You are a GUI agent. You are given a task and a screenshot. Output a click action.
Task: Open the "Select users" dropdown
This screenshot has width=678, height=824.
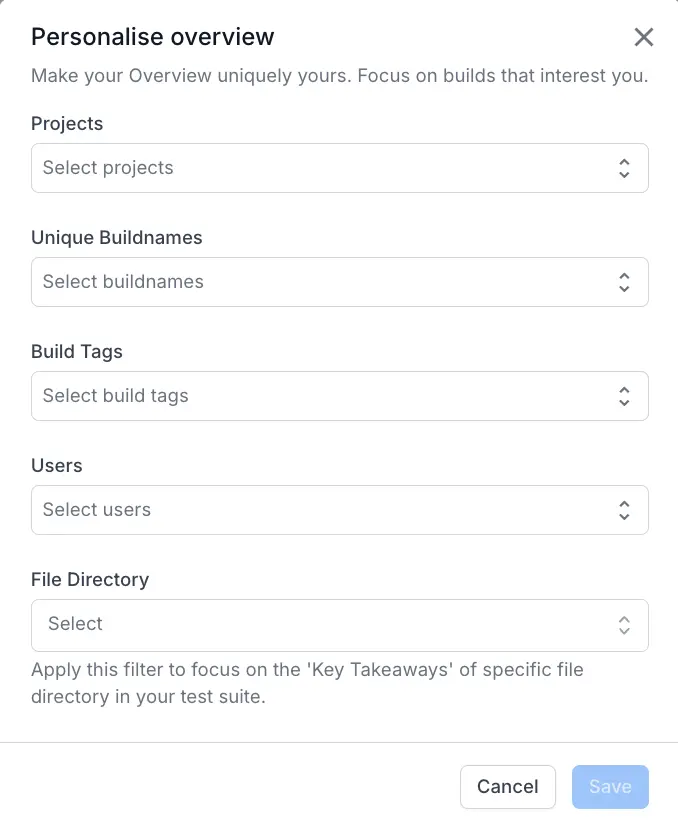(x=320, y=510)
